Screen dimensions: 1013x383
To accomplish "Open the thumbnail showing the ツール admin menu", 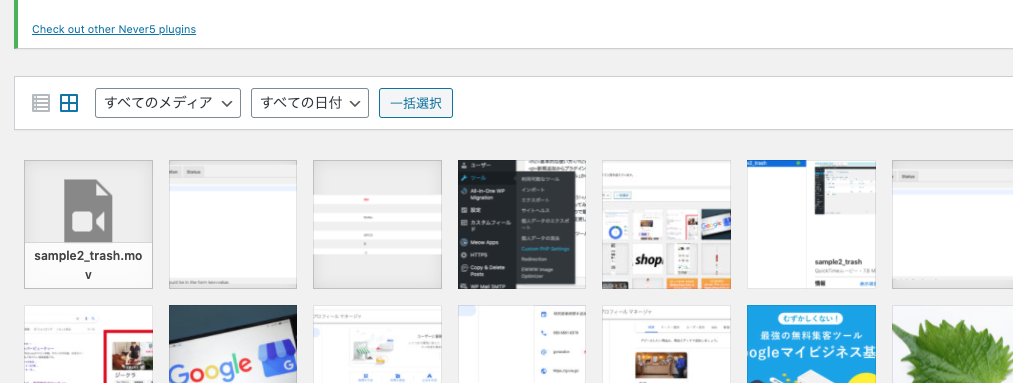I will point(522,224).
